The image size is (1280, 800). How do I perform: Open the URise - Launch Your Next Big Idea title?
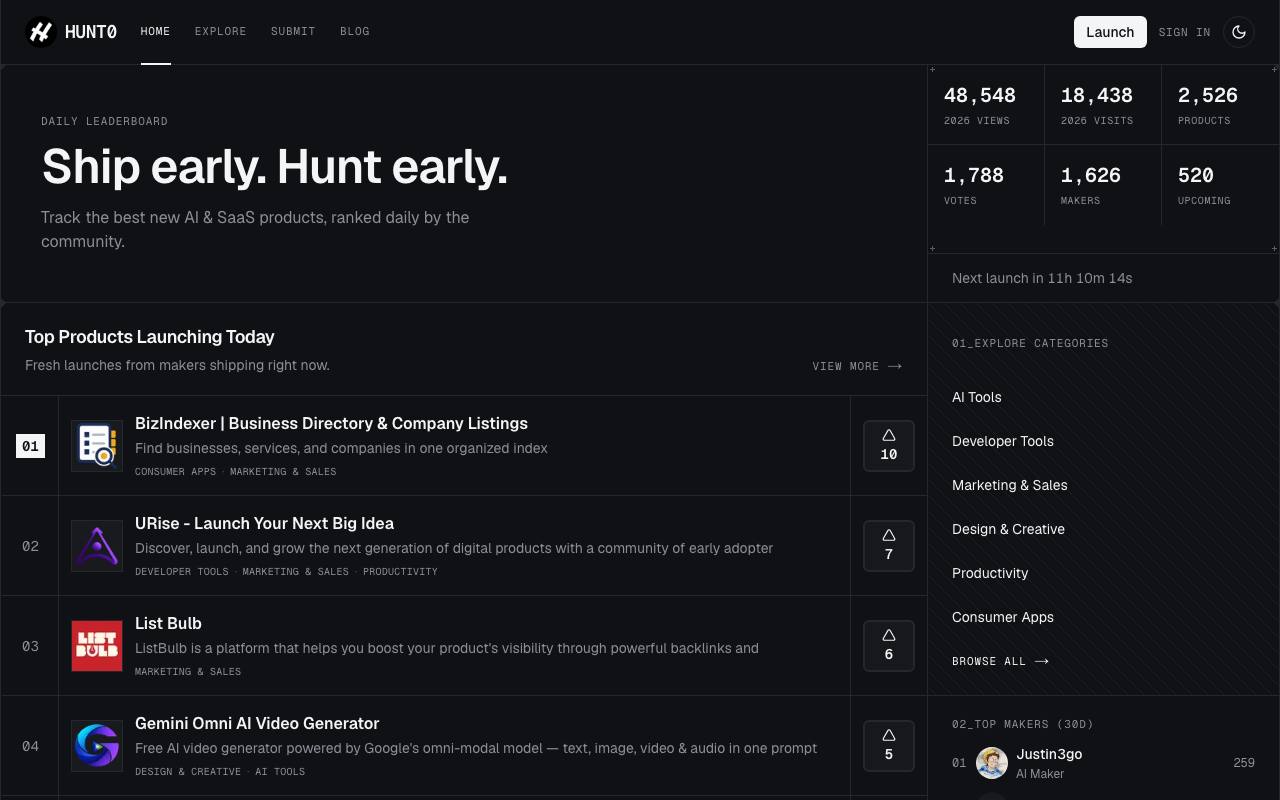264,523
